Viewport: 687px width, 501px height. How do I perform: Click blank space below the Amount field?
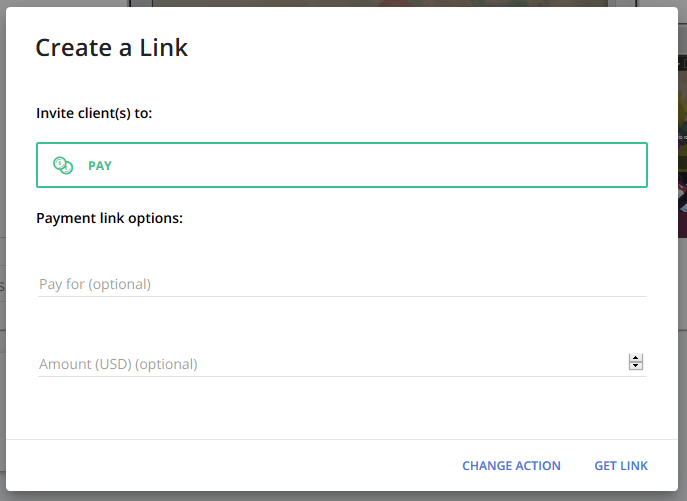coord(342,408)
